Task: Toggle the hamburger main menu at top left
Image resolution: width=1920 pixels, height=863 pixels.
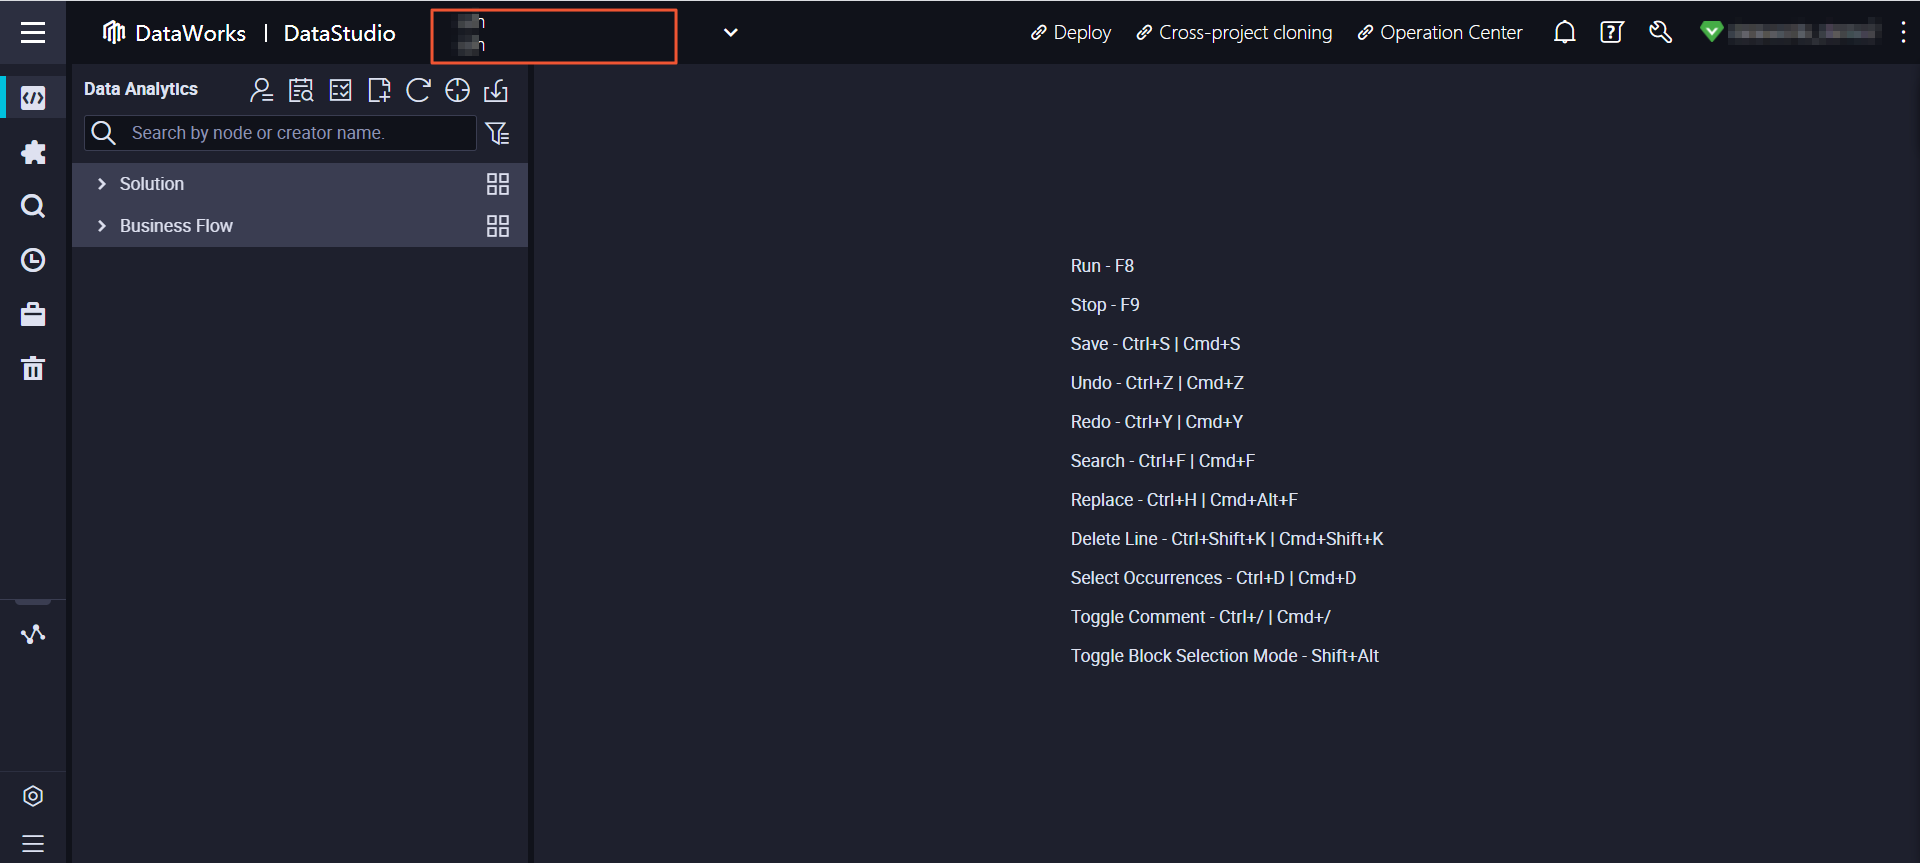Action: click(x=33, y=33)
